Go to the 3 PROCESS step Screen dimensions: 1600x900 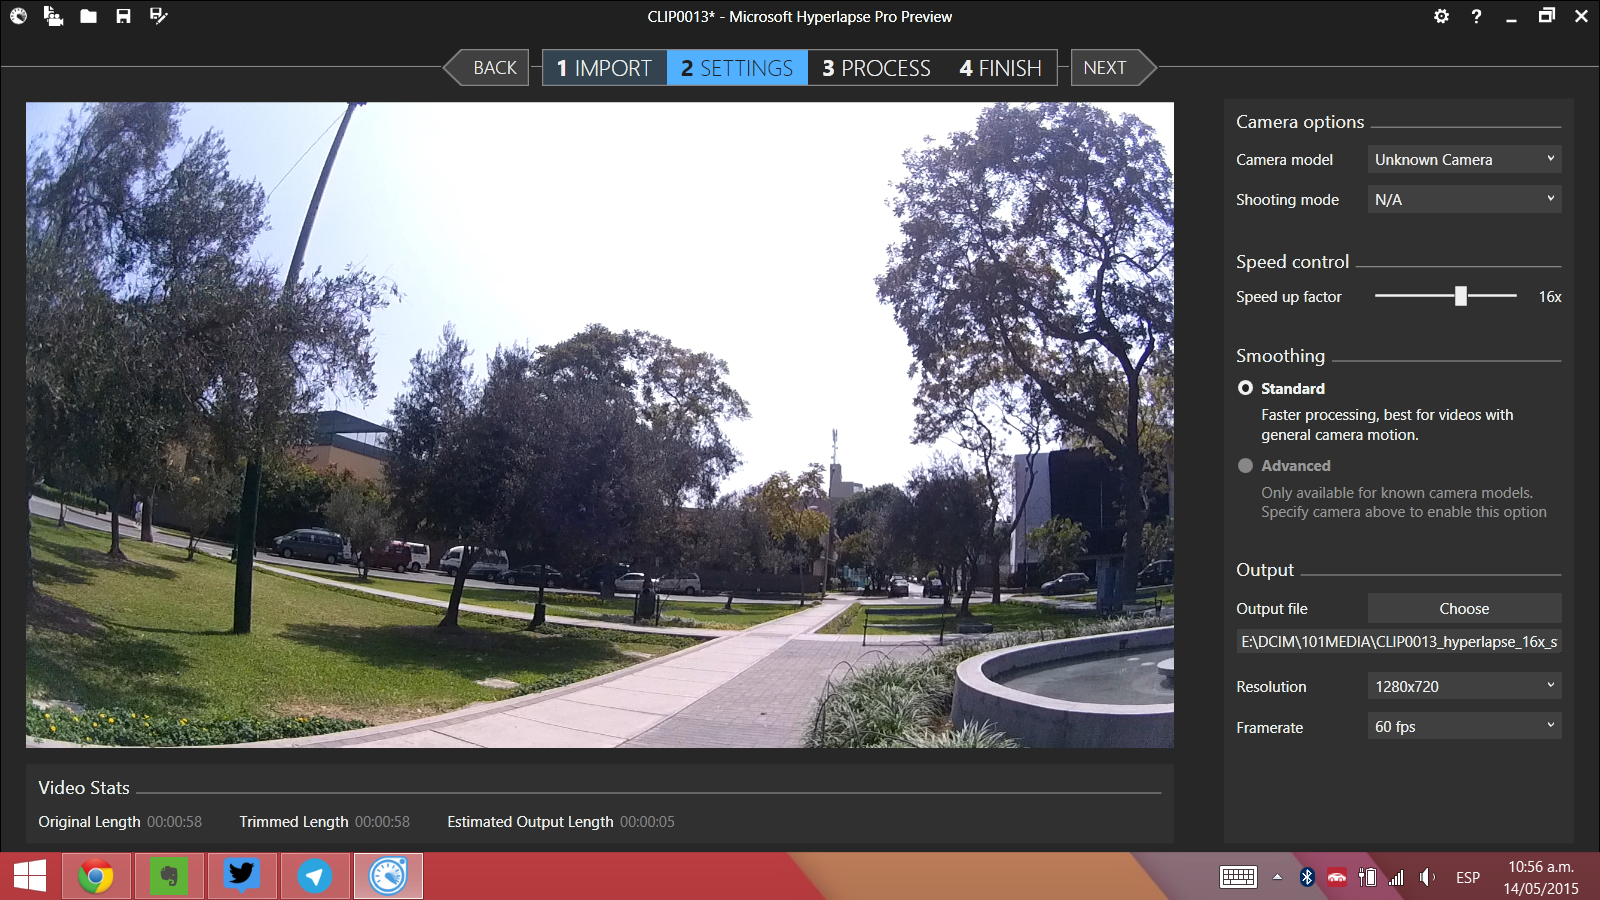[x=876, y=68]
